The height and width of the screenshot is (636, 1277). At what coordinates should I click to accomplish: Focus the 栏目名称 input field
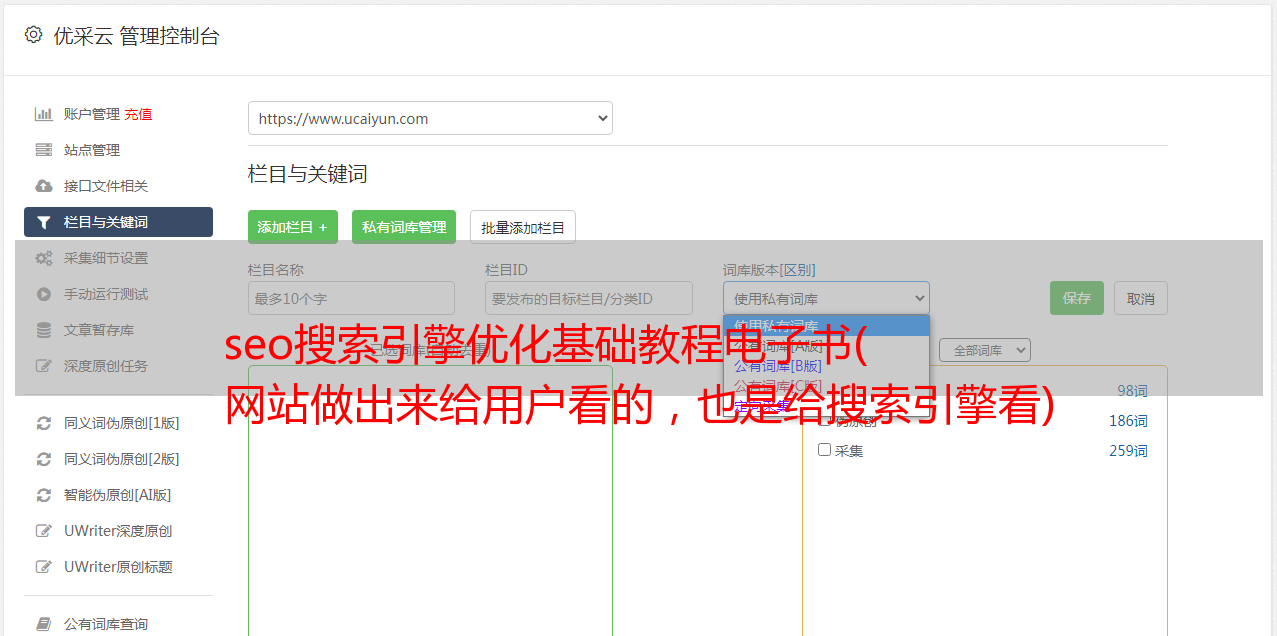click(x=351, y=298)
